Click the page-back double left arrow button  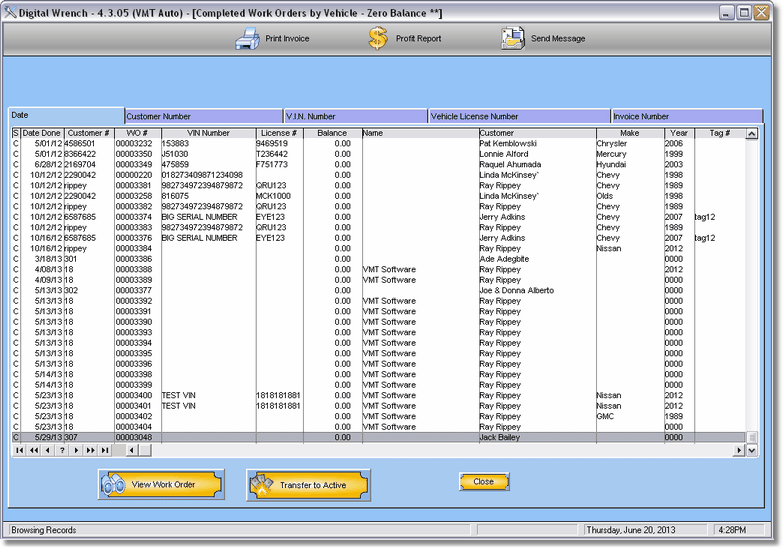[33, 450]
